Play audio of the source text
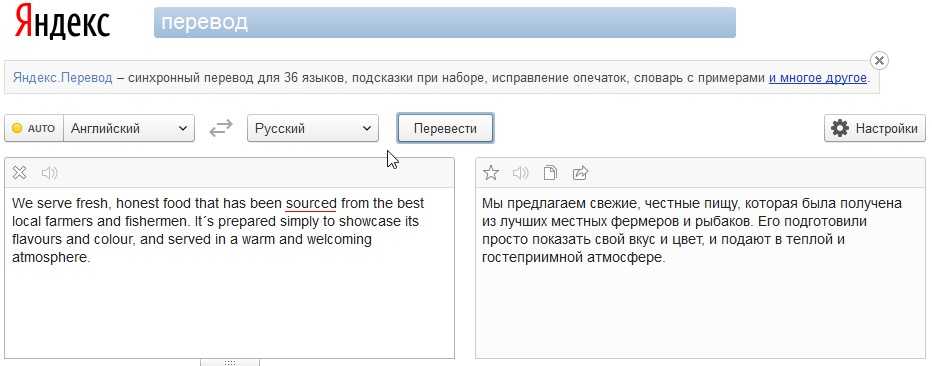Image resolution: width=932 pixels, height=366 pixels. click(x=49, y=173)
